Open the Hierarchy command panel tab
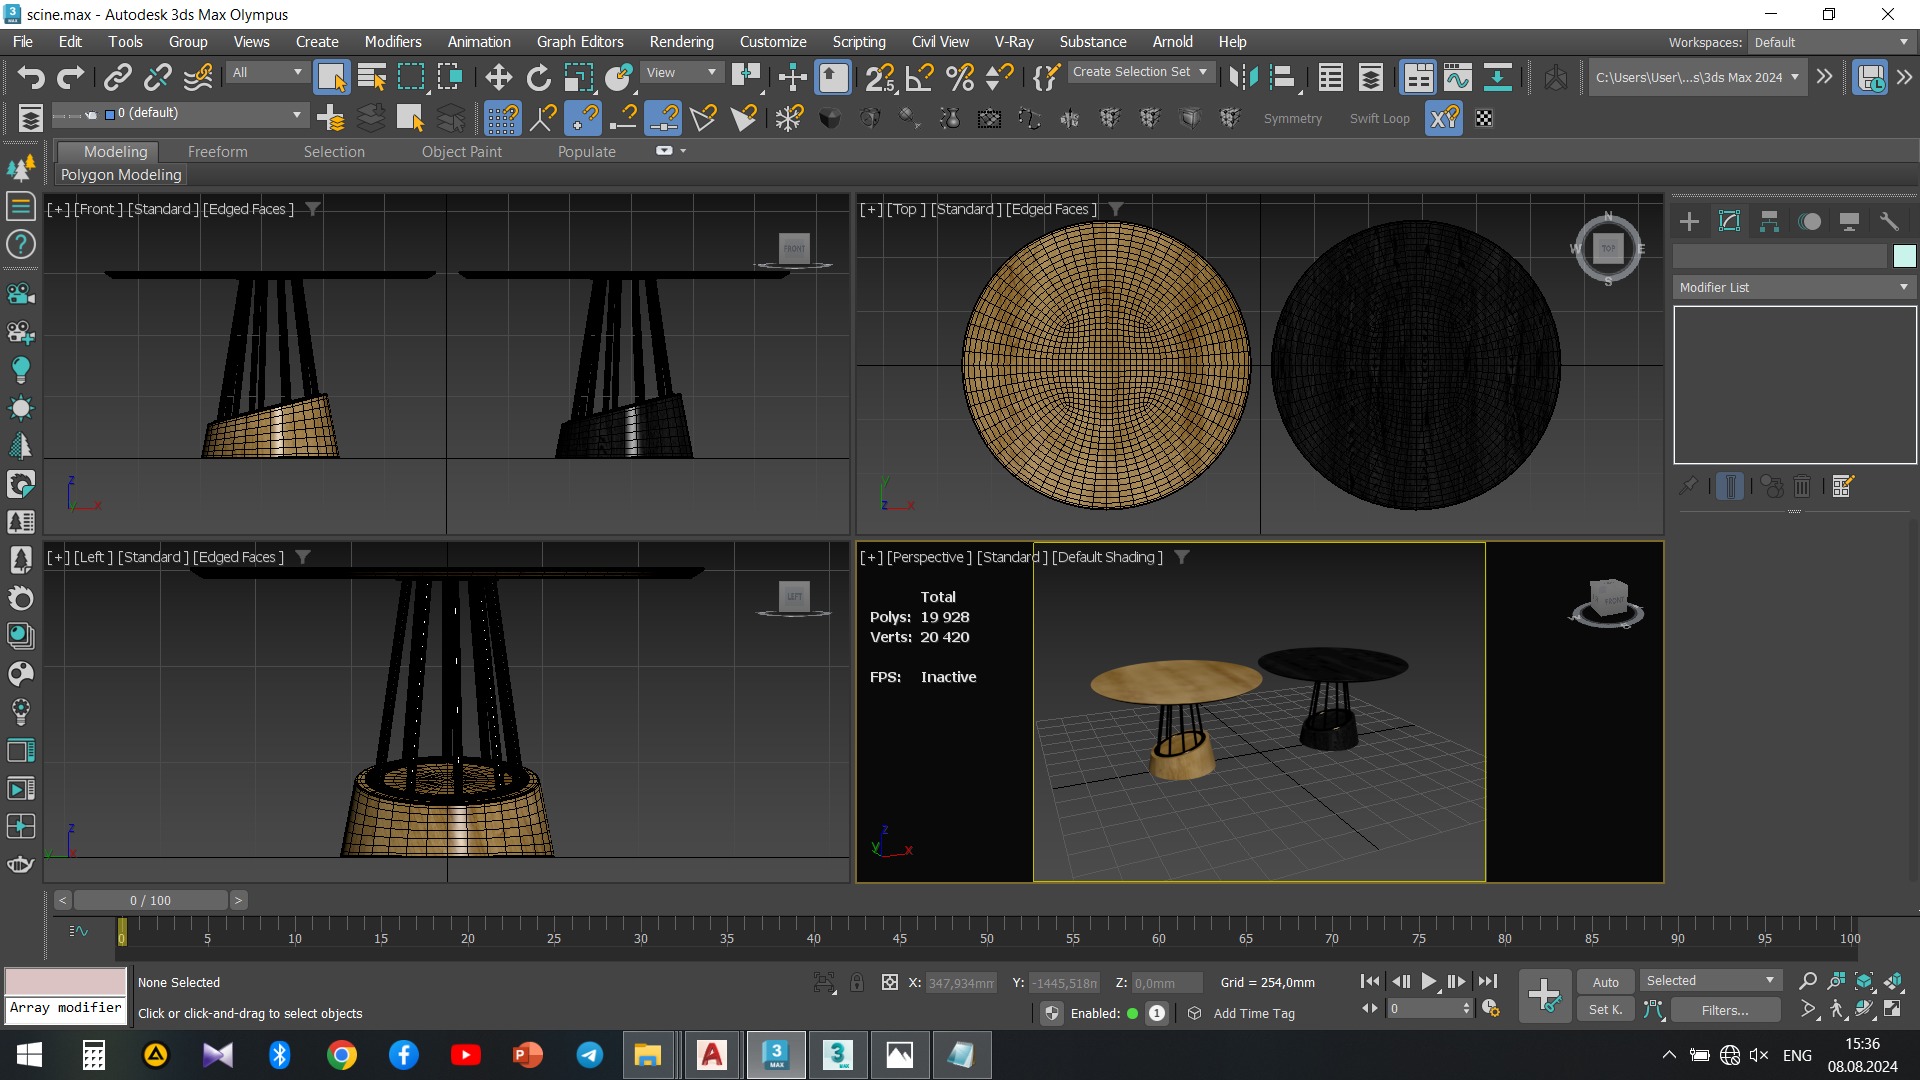 (1769, 221)
